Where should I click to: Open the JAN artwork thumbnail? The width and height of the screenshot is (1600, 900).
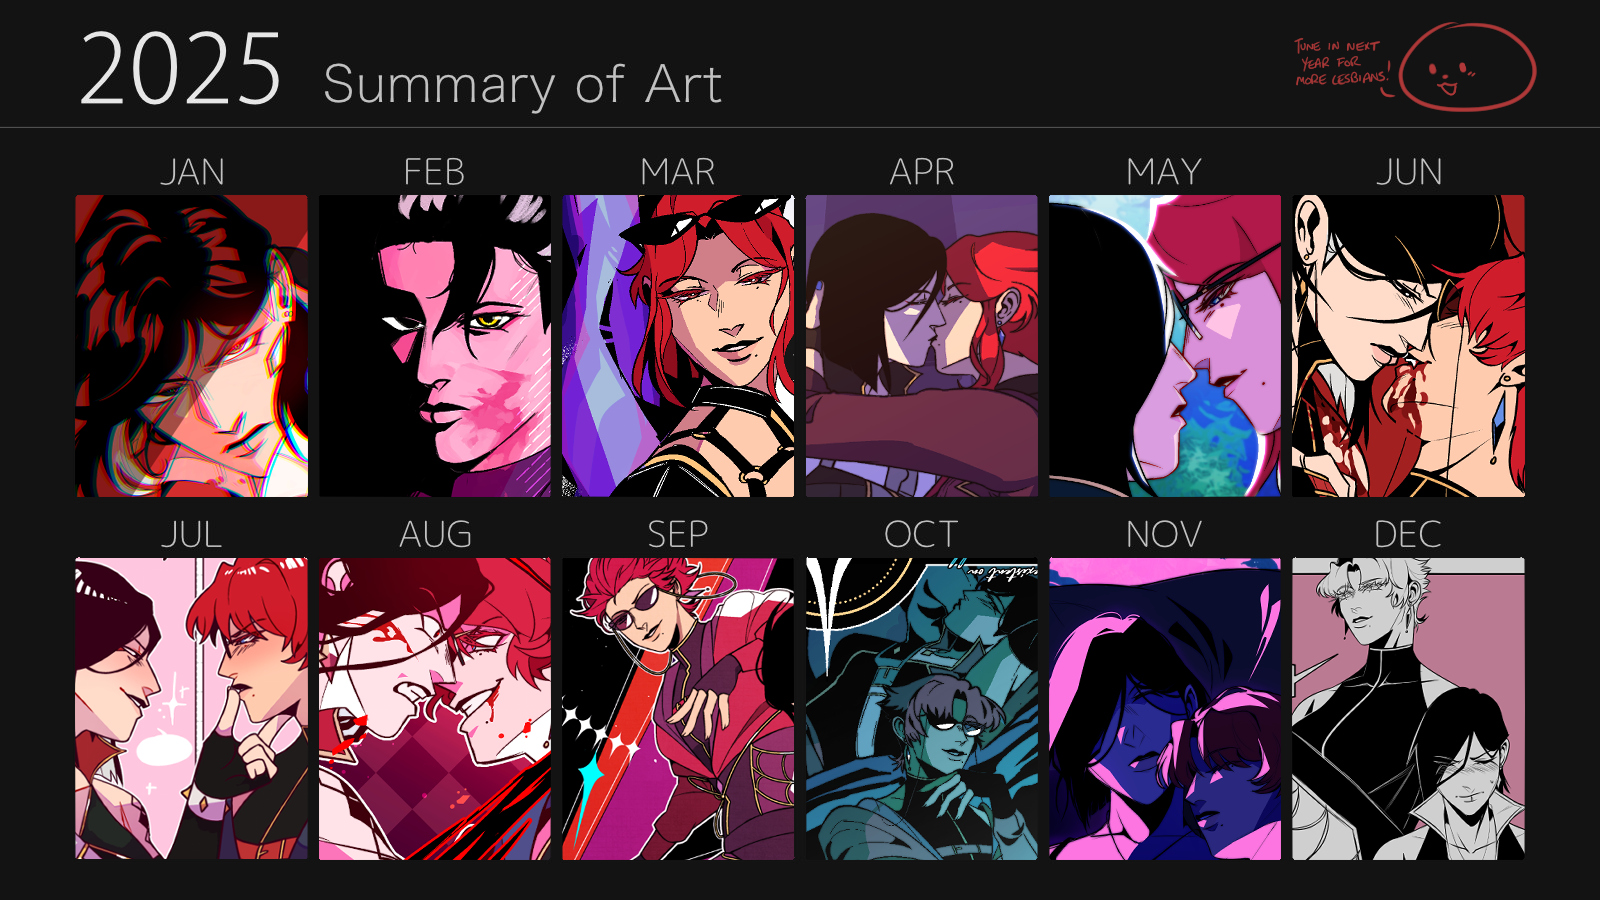(192, 346)
